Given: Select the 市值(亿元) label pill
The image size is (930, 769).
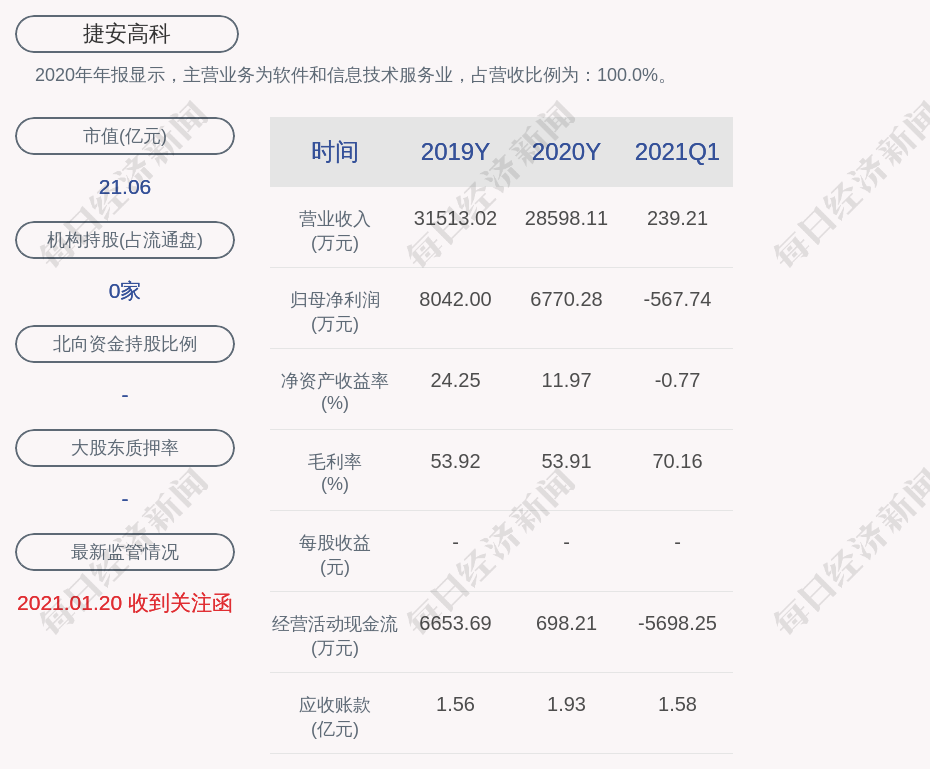Looking at the screenshot, I should (x=125, y=136).
